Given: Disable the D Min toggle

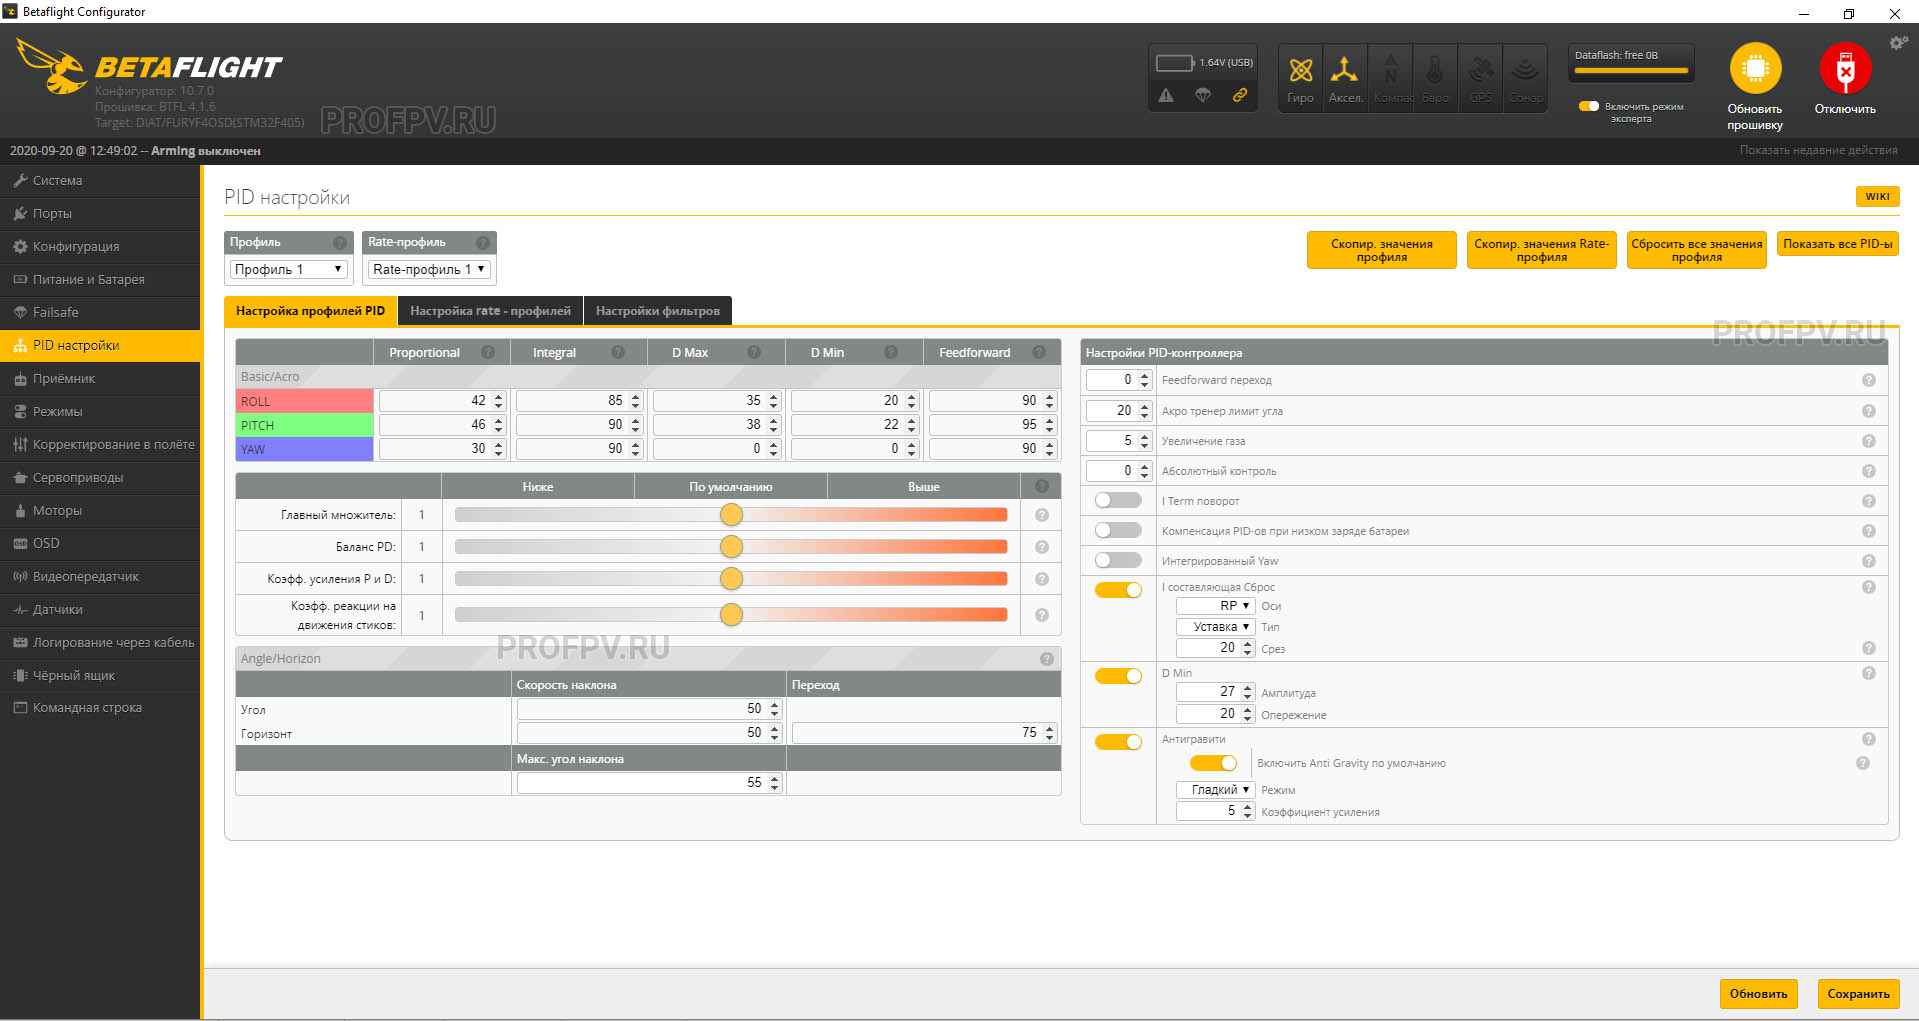Looking at the screenshot, I should 1118,676.
